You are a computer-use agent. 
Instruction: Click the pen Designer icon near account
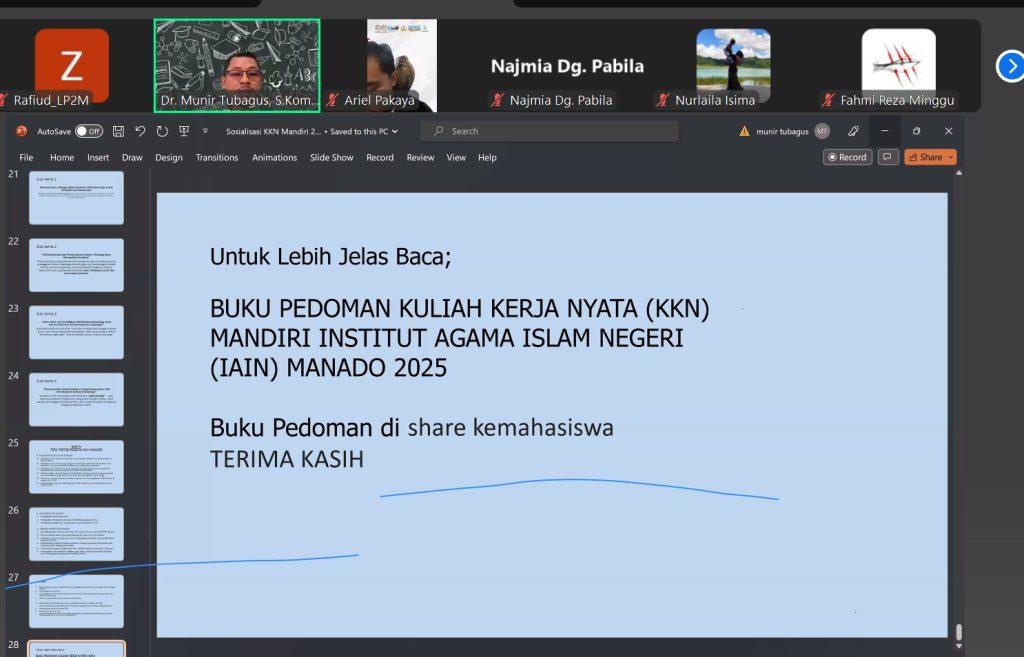pos(853,131)
